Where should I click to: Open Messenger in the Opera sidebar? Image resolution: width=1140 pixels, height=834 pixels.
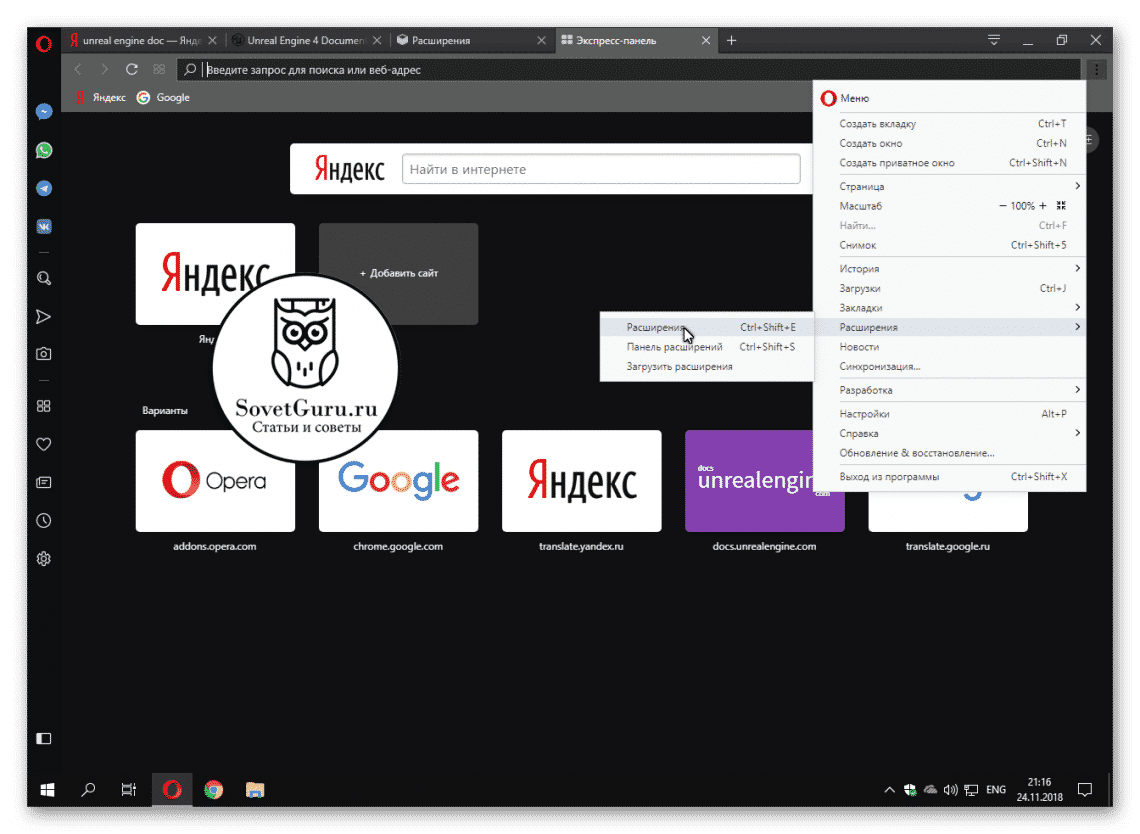coord(44,112)
